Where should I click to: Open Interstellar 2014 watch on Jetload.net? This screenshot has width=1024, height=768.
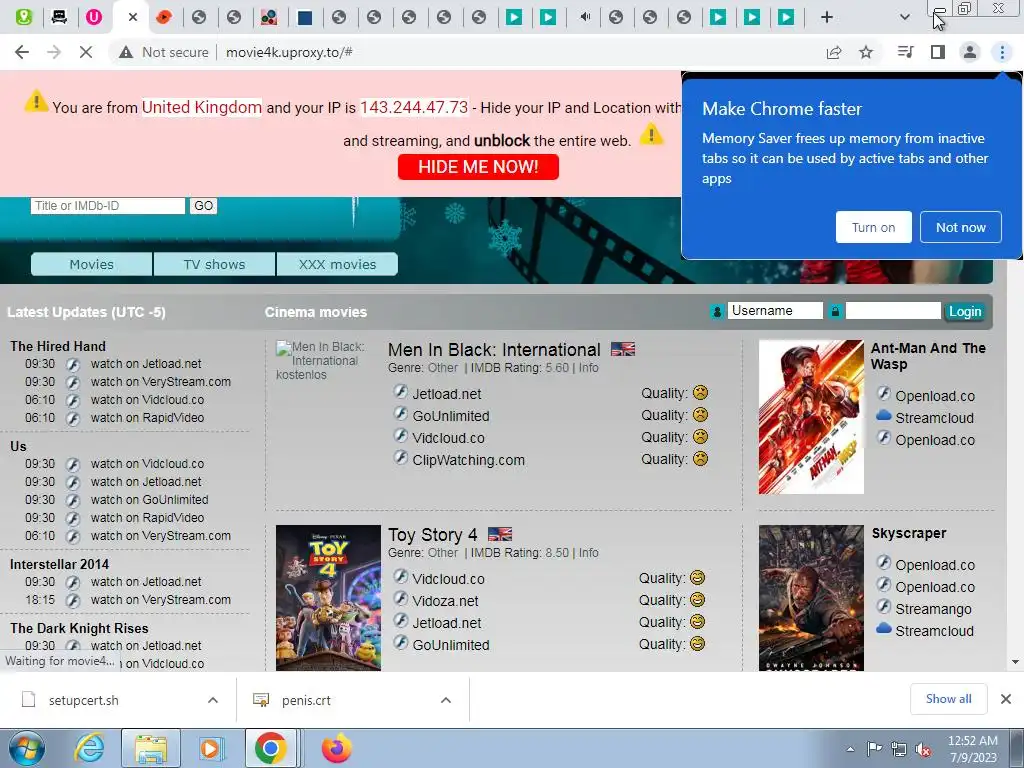pyautogui.click(x=146, y=582)
